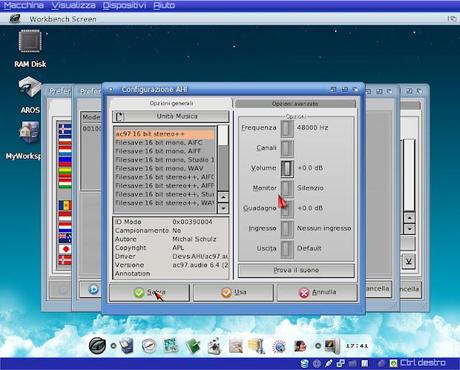Open the globe gear dock icon
The image size is (460, 370).
[x=279, y=347]
